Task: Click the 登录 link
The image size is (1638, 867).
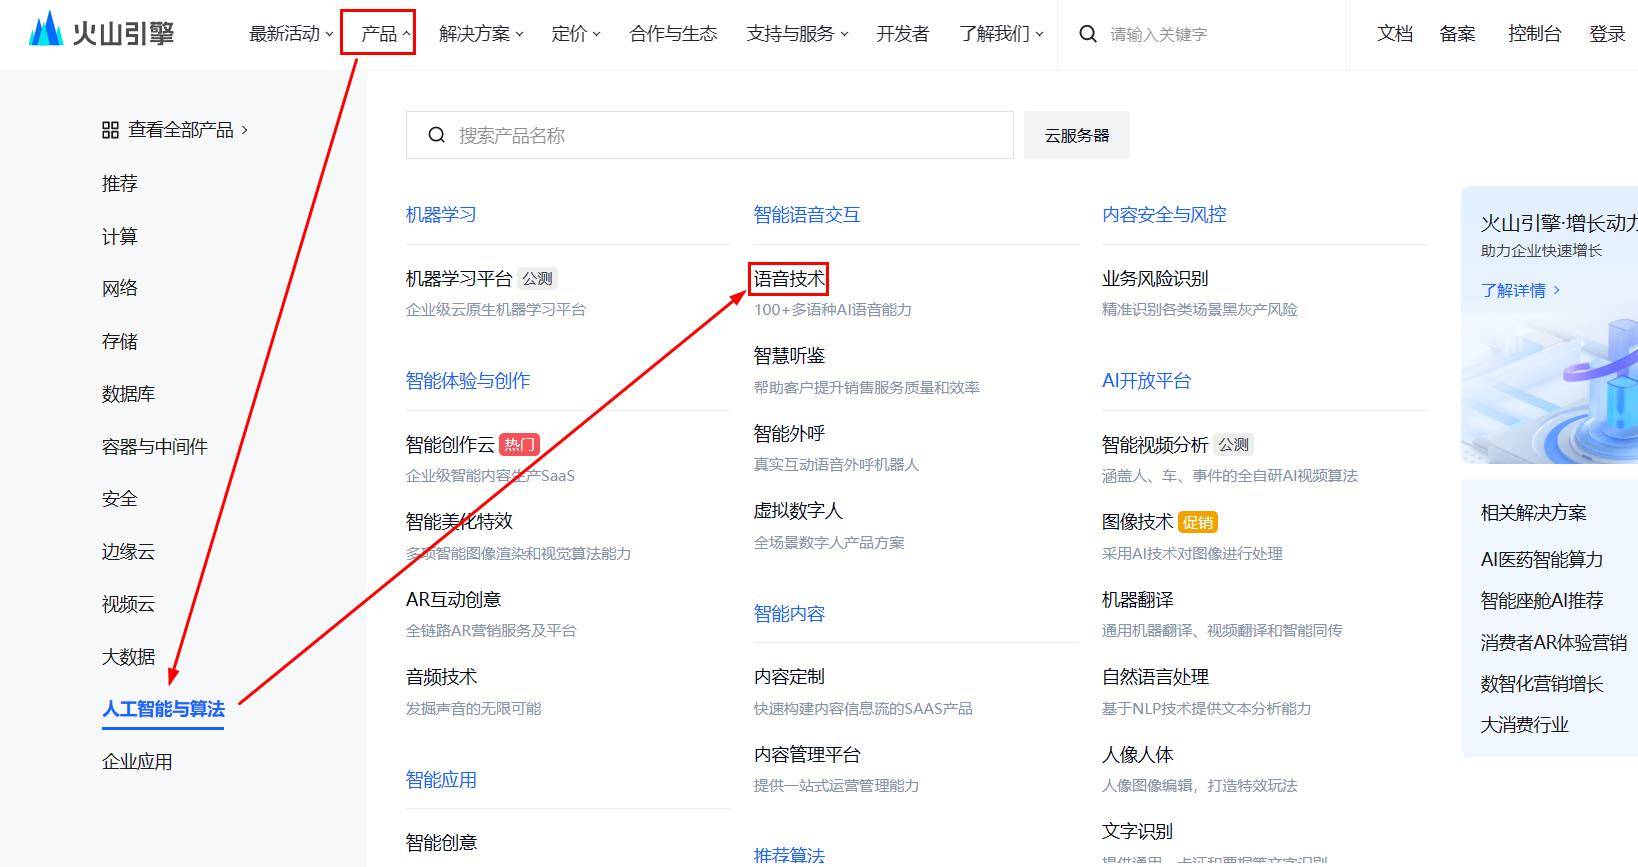Action: [x=1607, y=34]
